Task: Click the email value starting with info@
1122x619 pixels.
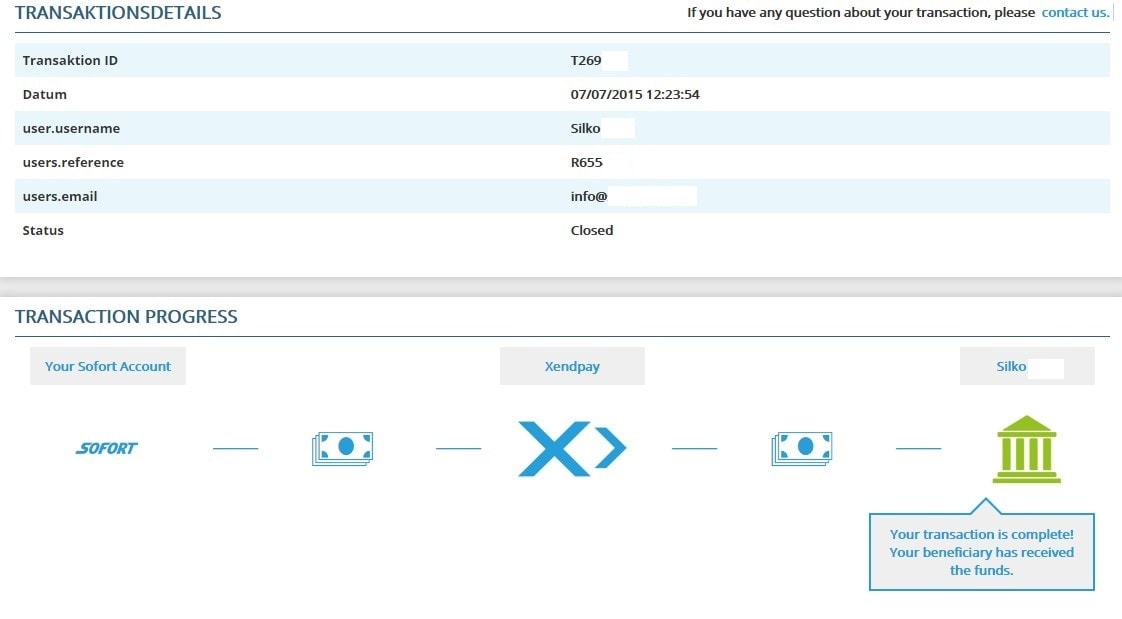Action: coord(589,197)
